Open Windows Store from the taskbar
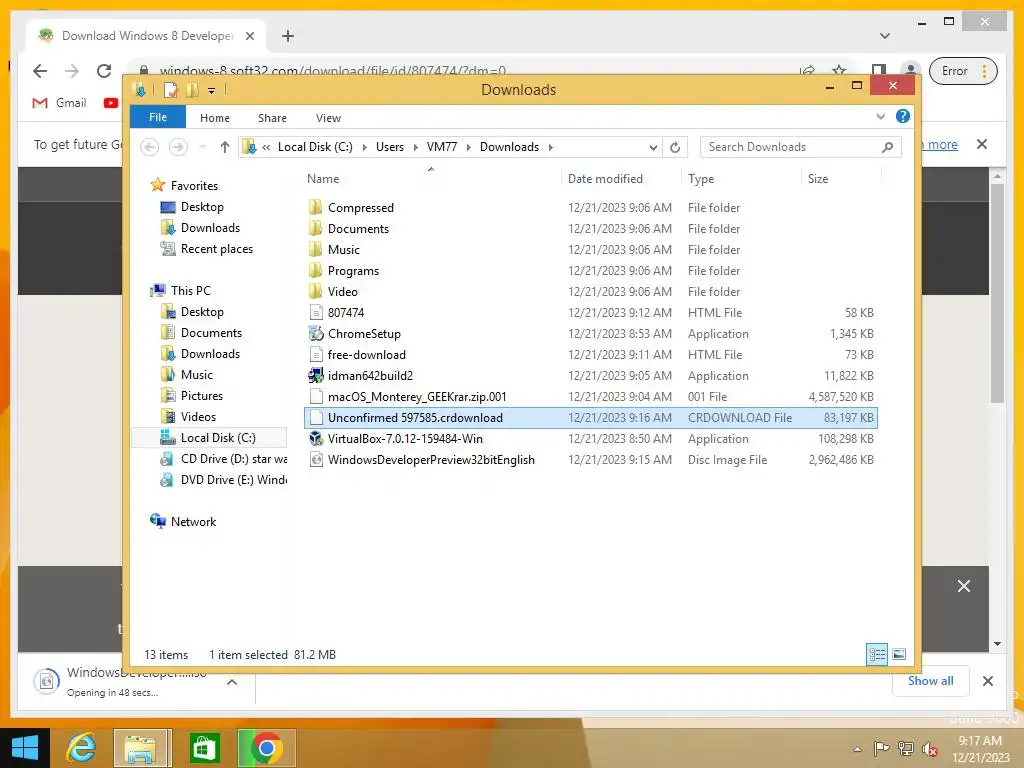The height and width of the screenshot is (768, 1024). [204, 748]
